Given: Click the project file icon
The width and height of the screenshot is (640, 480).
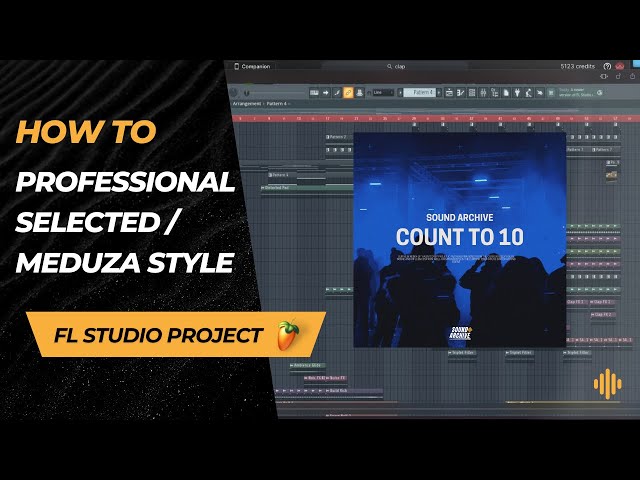Looking at the screenshot, I should click(506, 93).
